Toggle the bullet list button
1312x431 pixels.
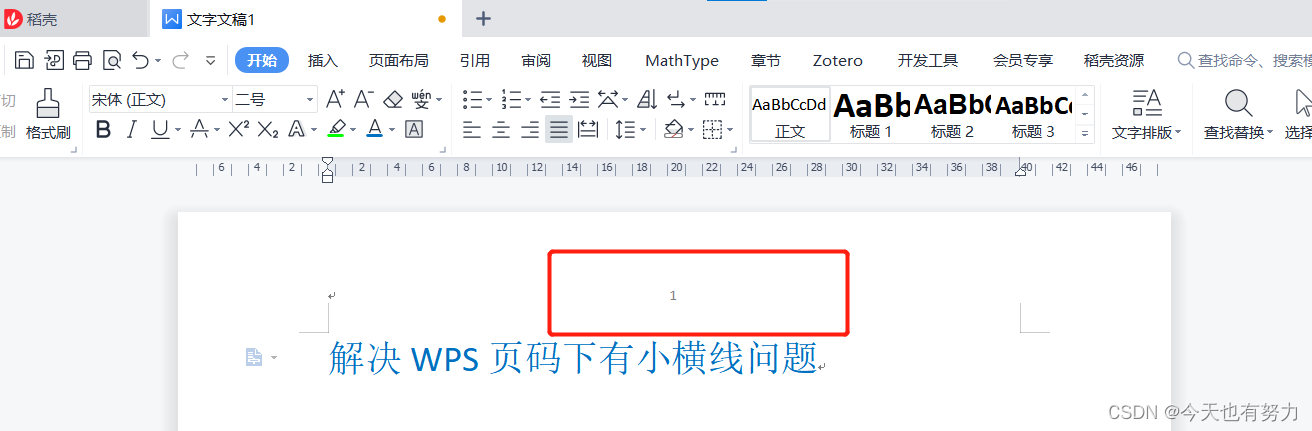pyautogui.click(x=472, y=99)
